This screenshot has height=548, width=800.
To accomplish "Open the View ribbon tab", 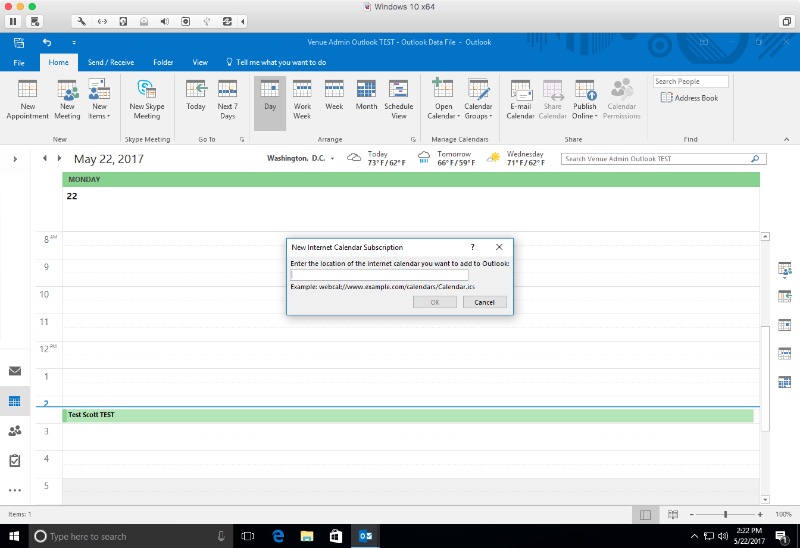I will tap(200, 62).
